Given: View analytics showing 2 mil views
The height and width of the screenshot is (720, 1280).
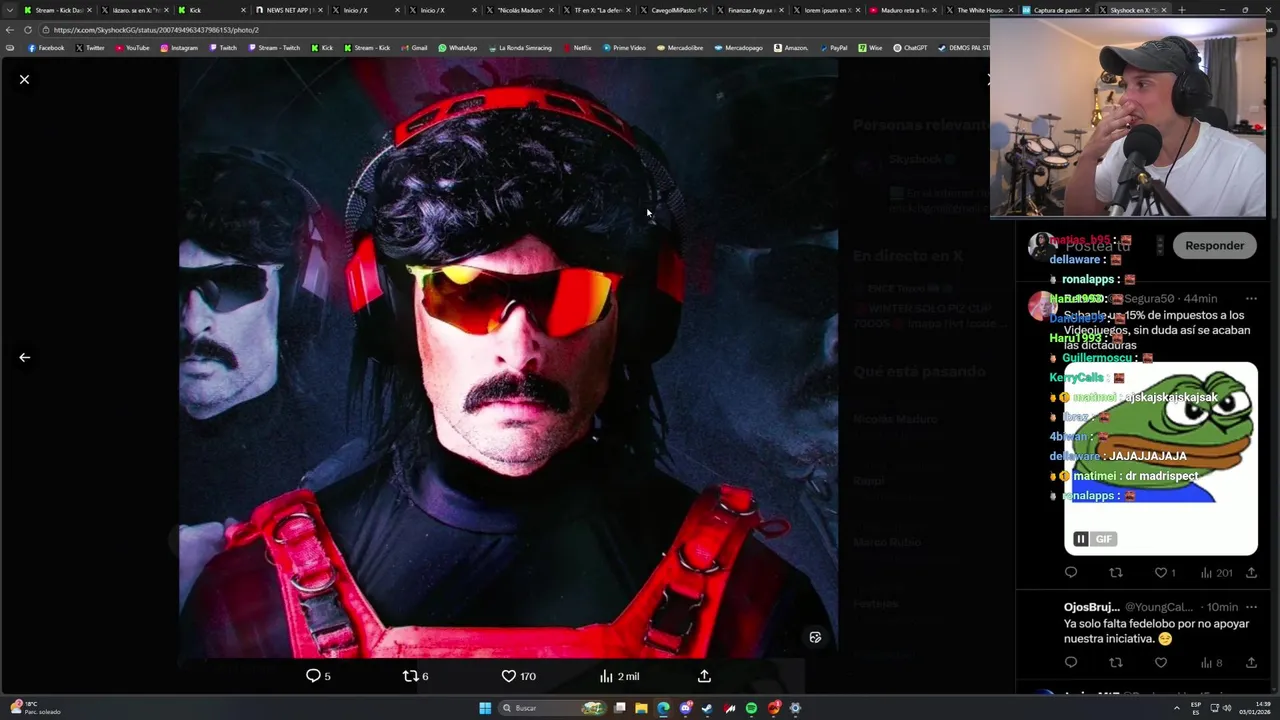Looking at the screenshot, I should pyautogui.click(x=619, y=676).
